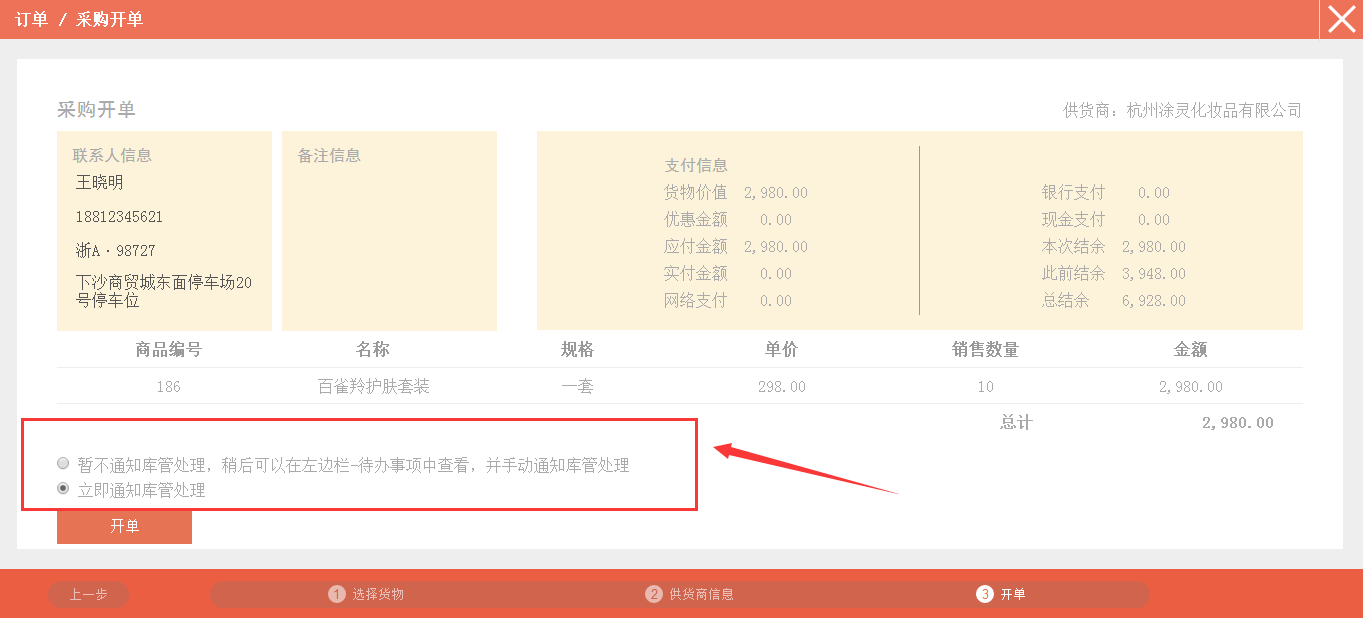Image resolution: width=1363 pixels, height=618 pixels.
Task: Select the 暂不通知库管处理 radio option
Action: (64, 464)
